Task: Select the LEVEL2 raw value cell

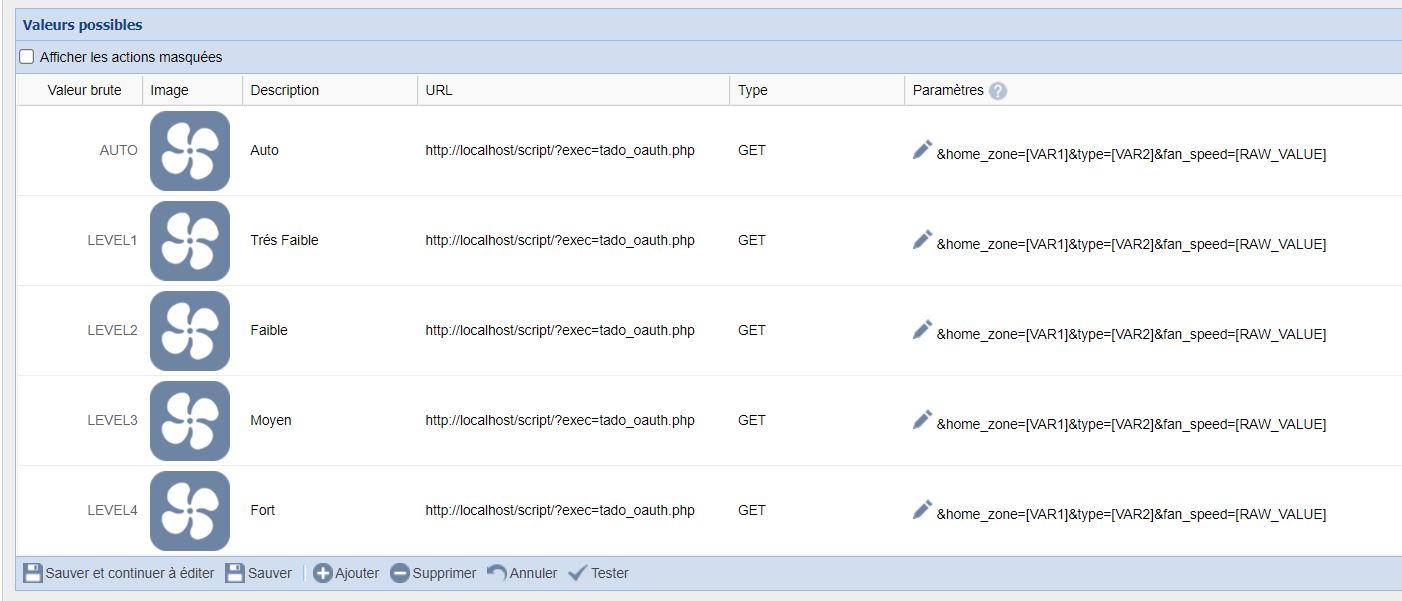Action: 112,330
